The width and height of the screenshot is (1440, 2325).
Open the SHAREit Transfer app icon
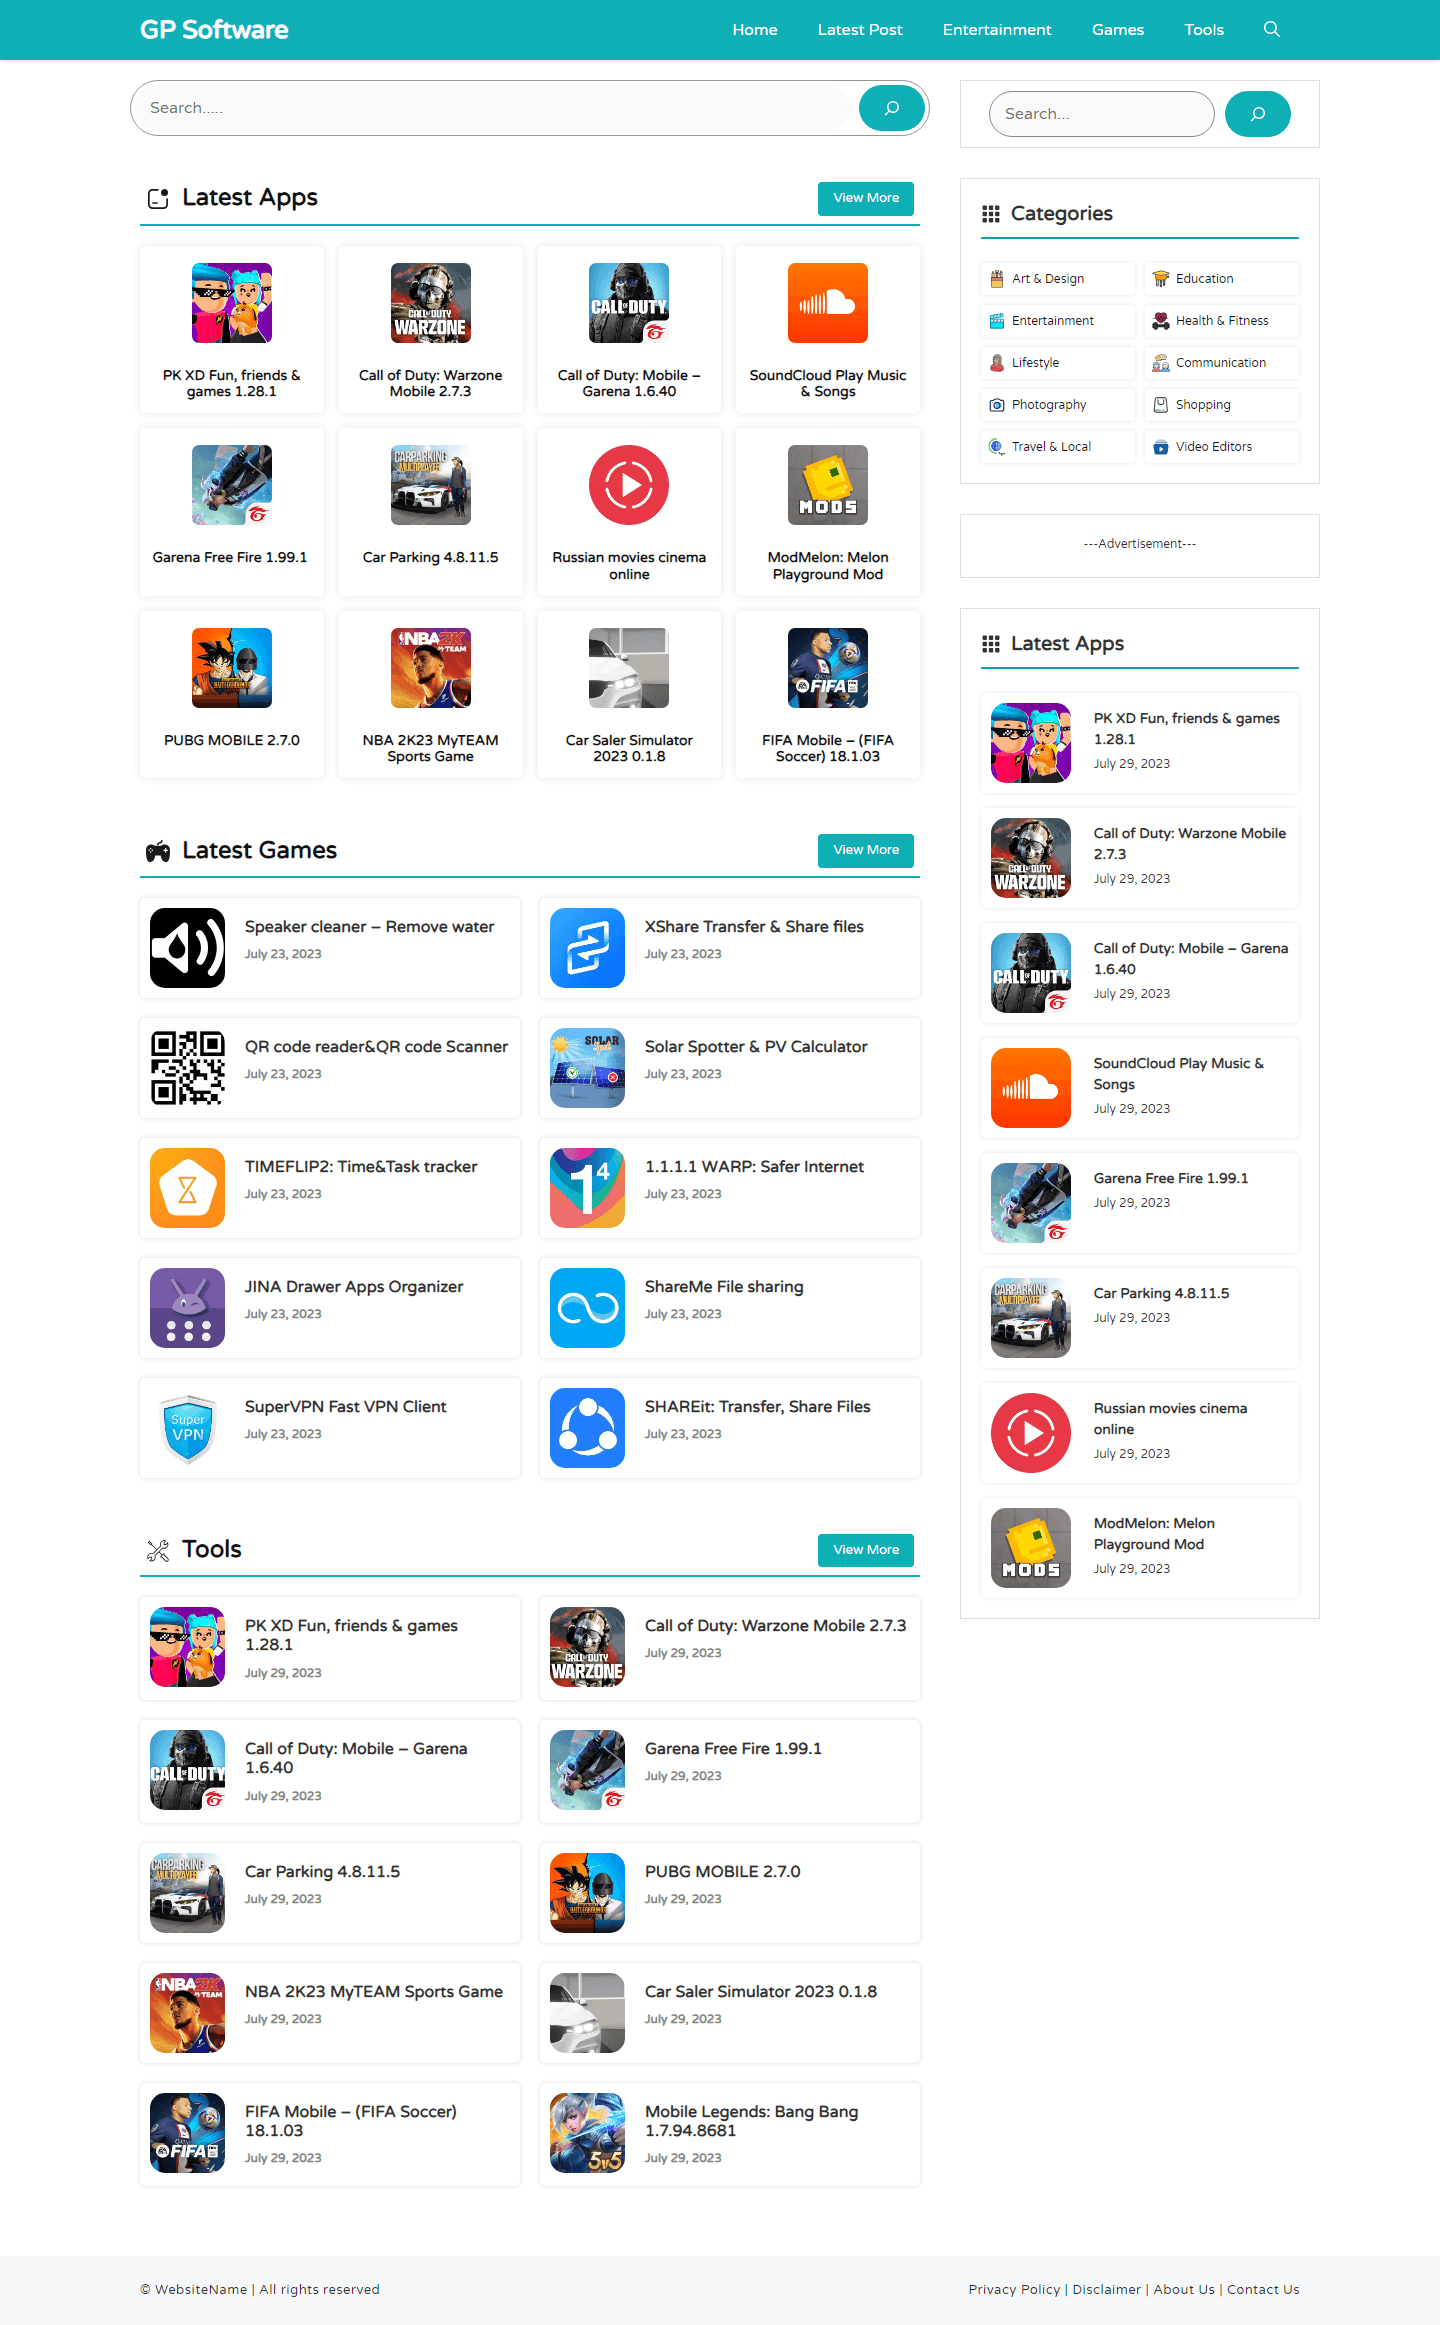(587, 1428)
